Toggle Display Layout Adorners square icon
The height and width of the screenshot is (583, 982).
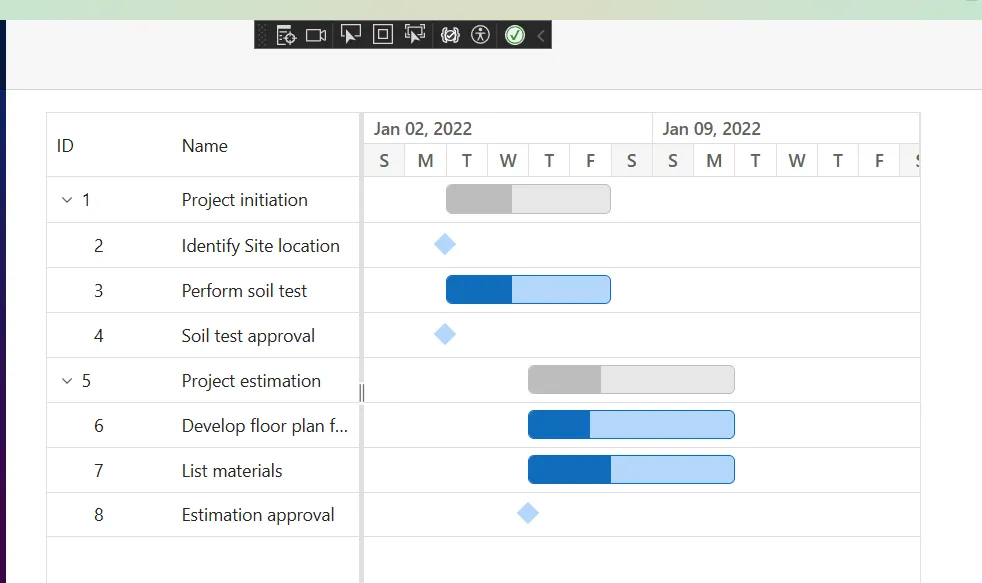pos(383,34)
